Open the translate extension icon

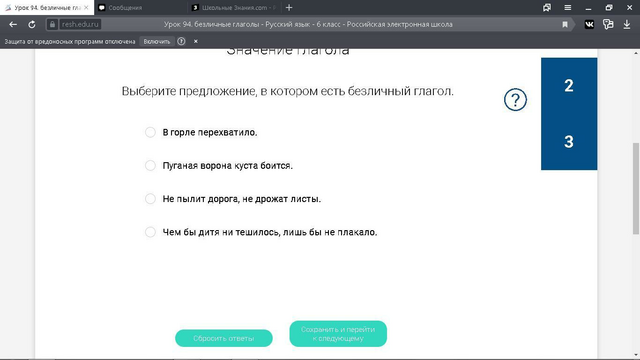pos(608,24)
